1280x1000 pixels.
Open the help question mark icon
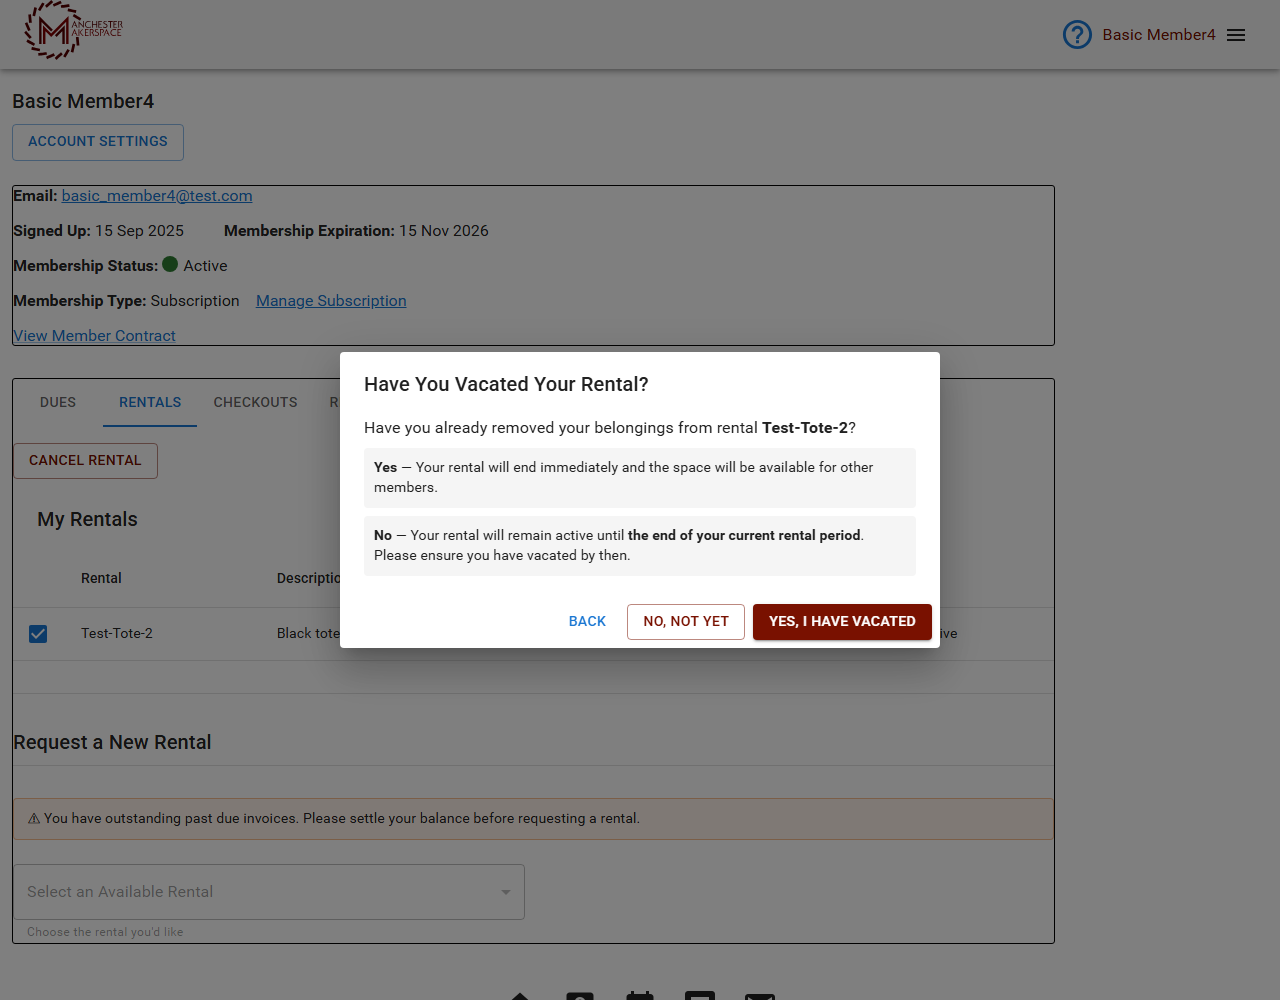click(1077, 35)
